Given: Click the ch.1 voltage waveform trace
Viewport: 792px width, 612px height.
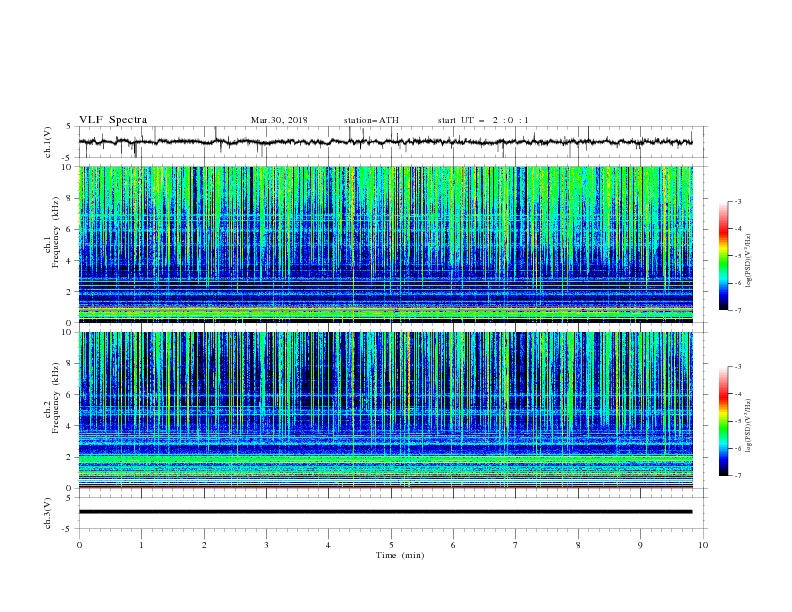Looking at the screenshot, I should point(386,142).
